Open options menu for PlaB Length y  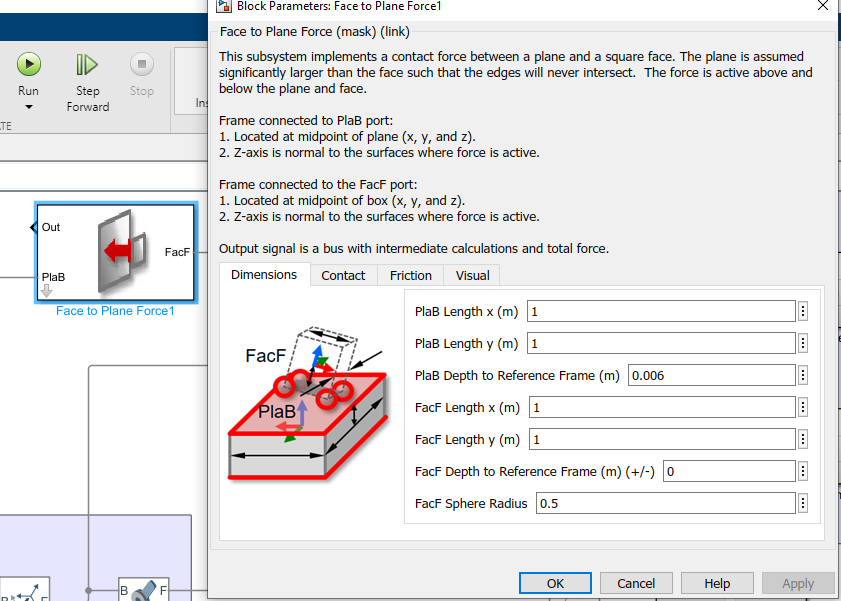(x=803, y=343)
